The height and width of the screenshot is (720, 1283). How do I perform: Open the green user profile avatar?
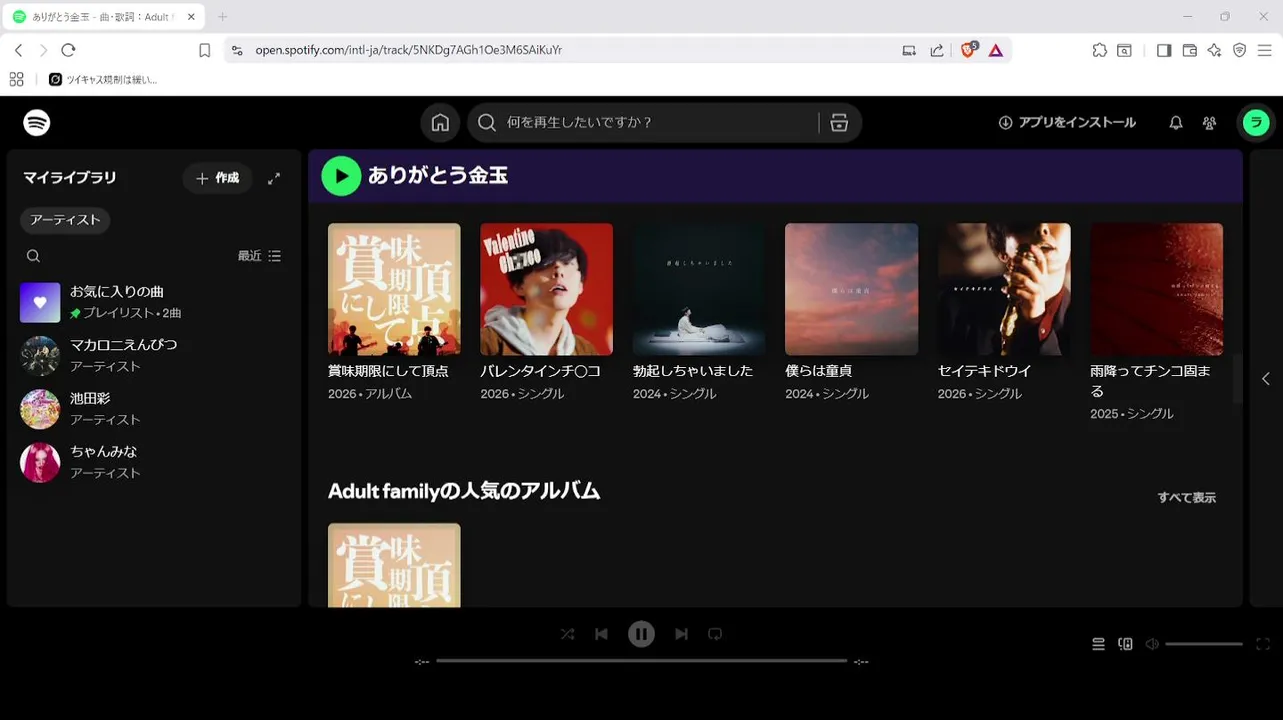1256,123
